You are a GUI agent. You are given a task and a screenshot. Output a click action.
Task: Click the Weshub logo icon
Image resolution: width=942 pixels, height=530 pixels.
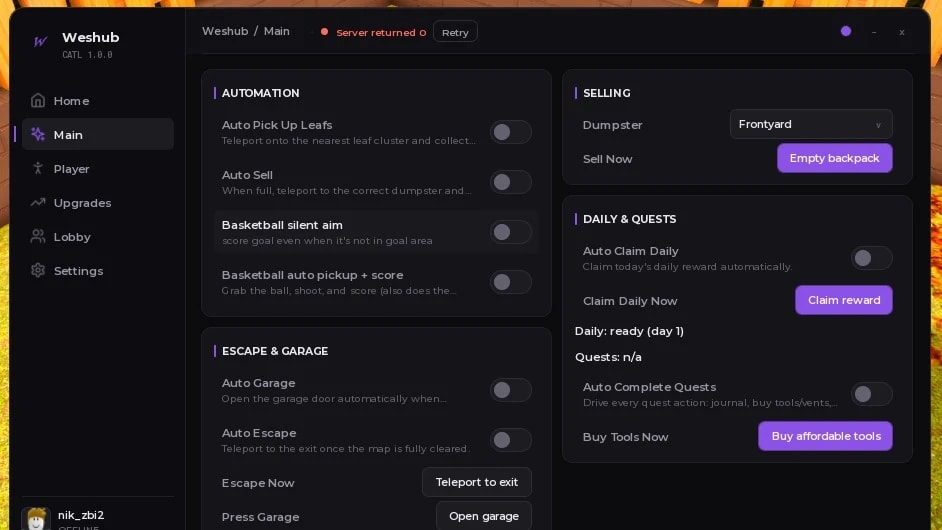41,41
